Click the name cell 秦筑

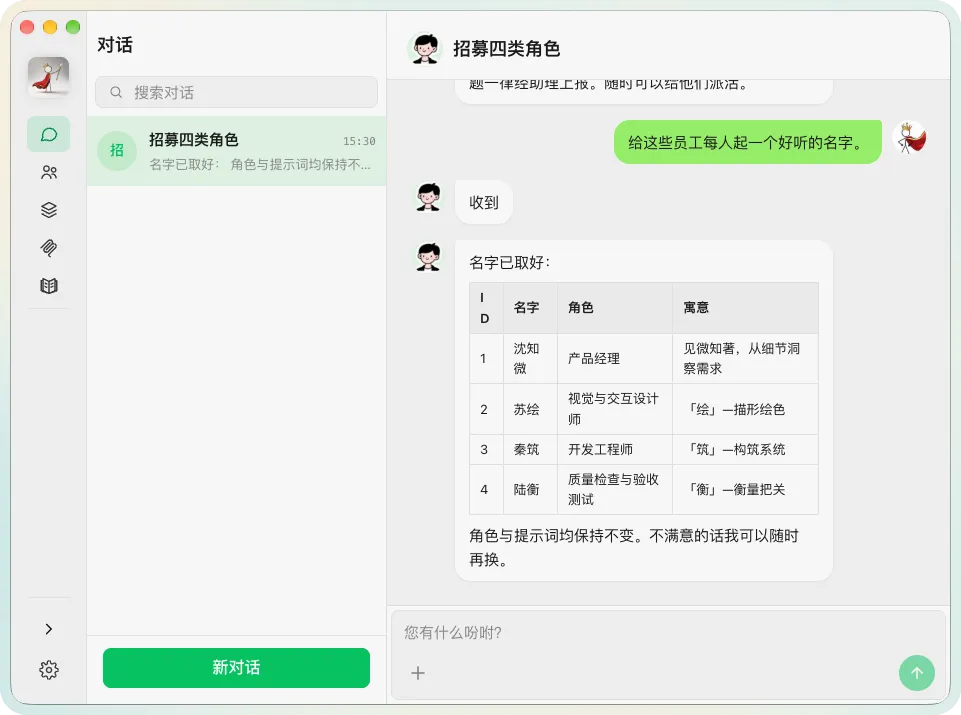tap(530, 450)
